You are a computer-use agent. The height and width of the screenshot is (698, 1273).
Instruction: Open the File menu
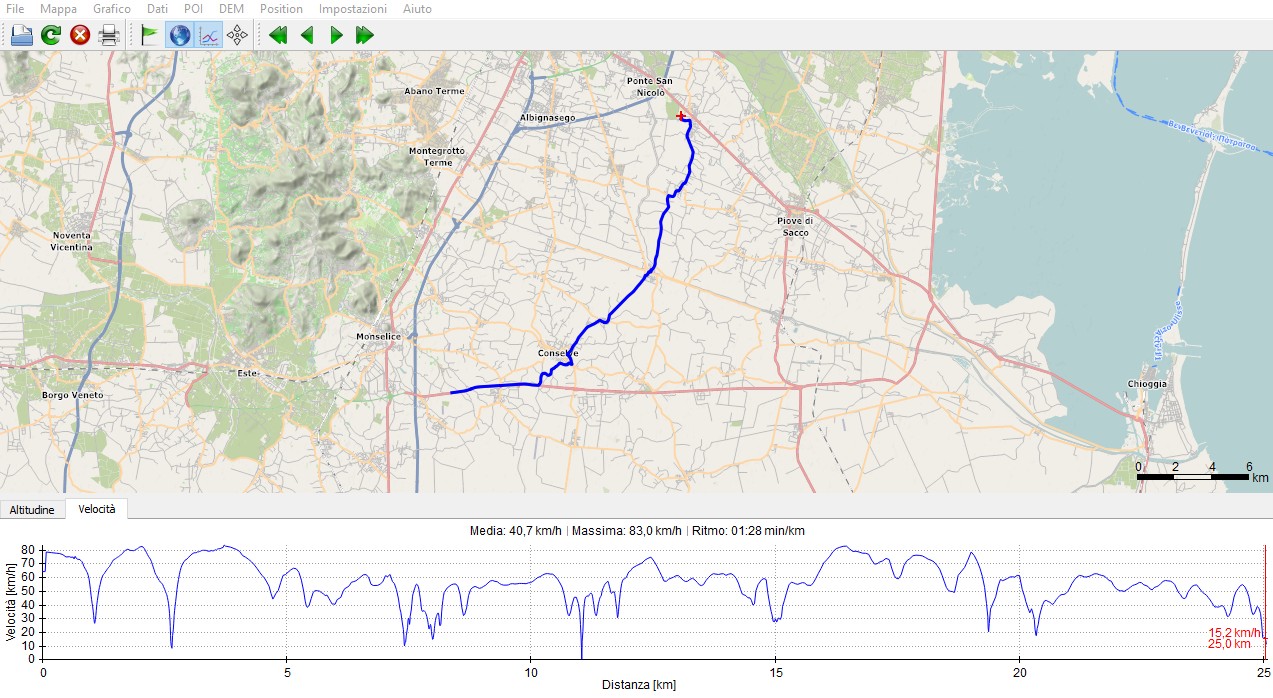(x=15, y=9)
